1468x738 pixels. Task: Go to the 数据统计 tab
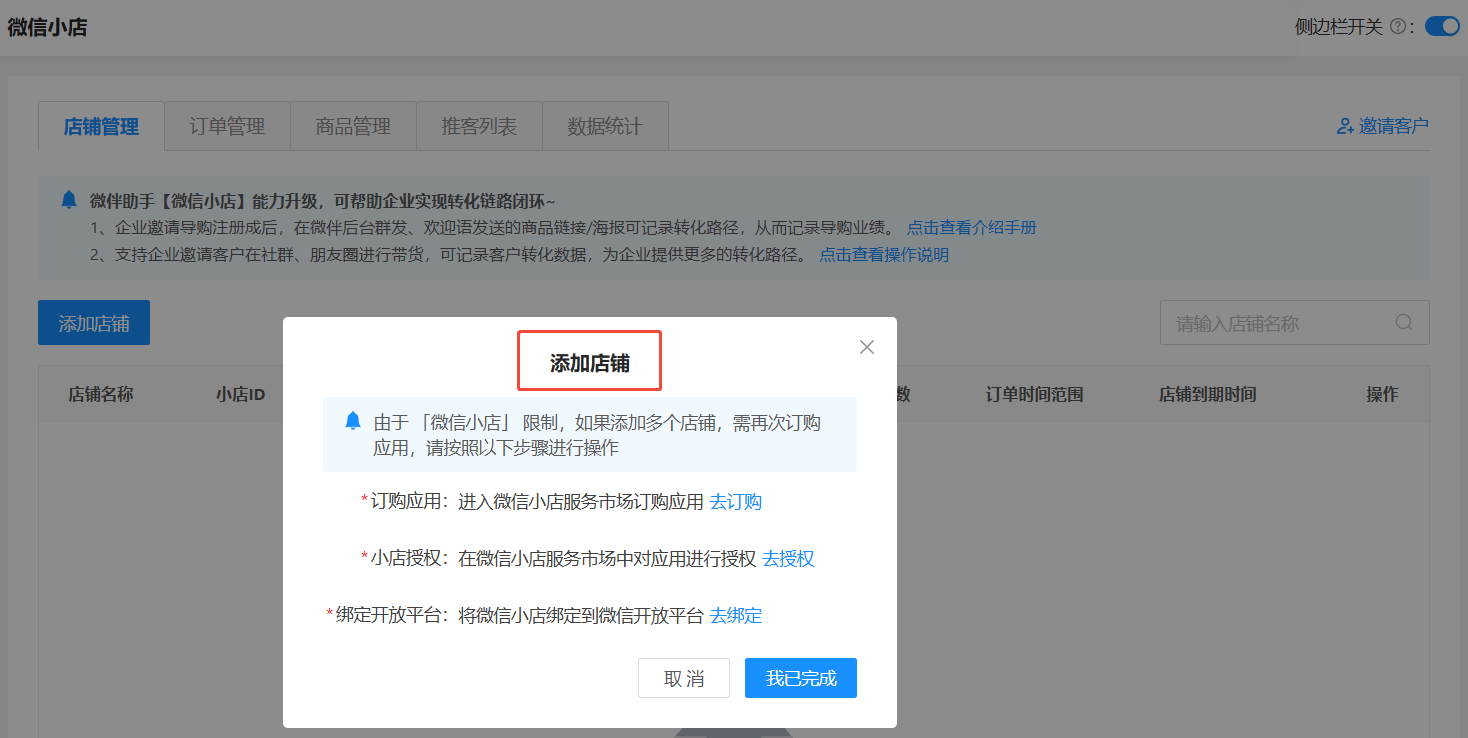point(604,126)
